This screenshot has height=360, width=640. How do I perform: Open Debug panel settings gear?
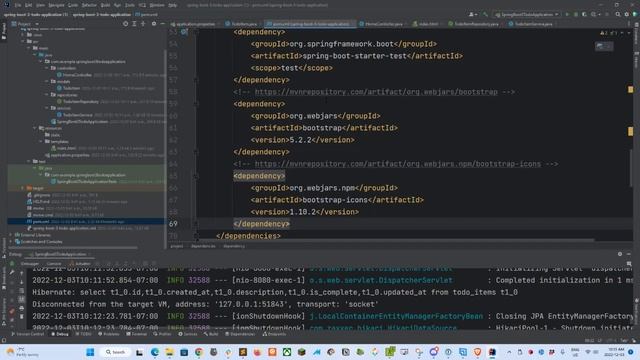pos(620,254)
